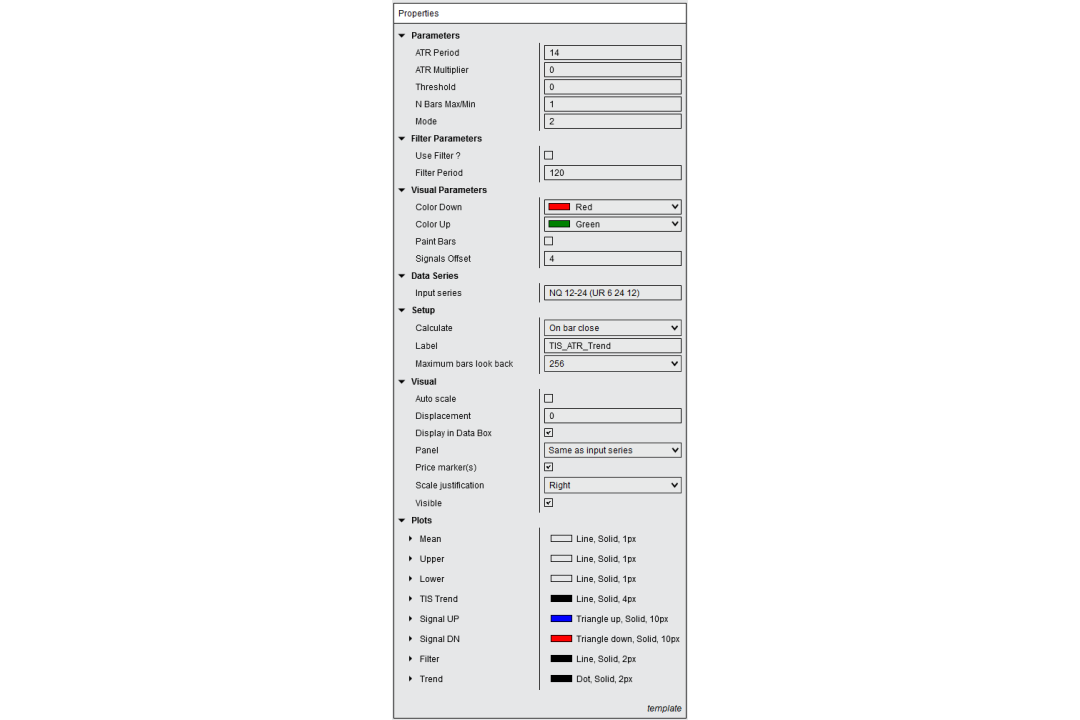Uncheck the Visible checkbox
Screen dimensions: 1080x720
coord(548,503)
